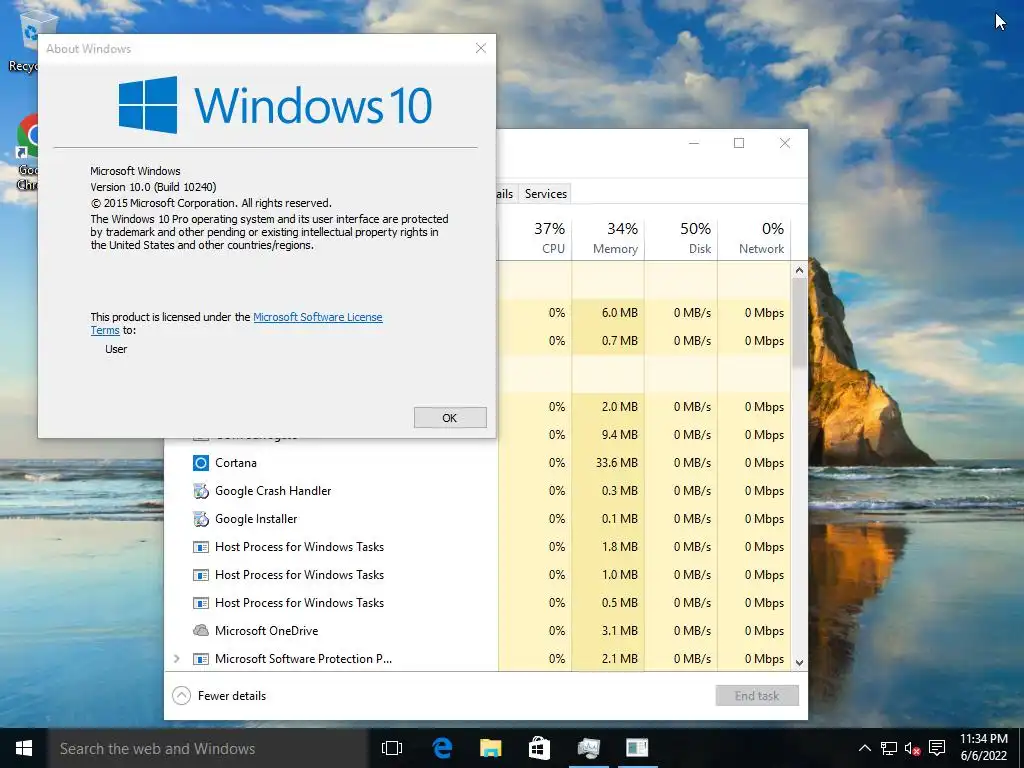The height and width of the screenshot is (768, 1024).
Task: Expand Microsoft Software Protection process group
Action: (x=176, y=659)
